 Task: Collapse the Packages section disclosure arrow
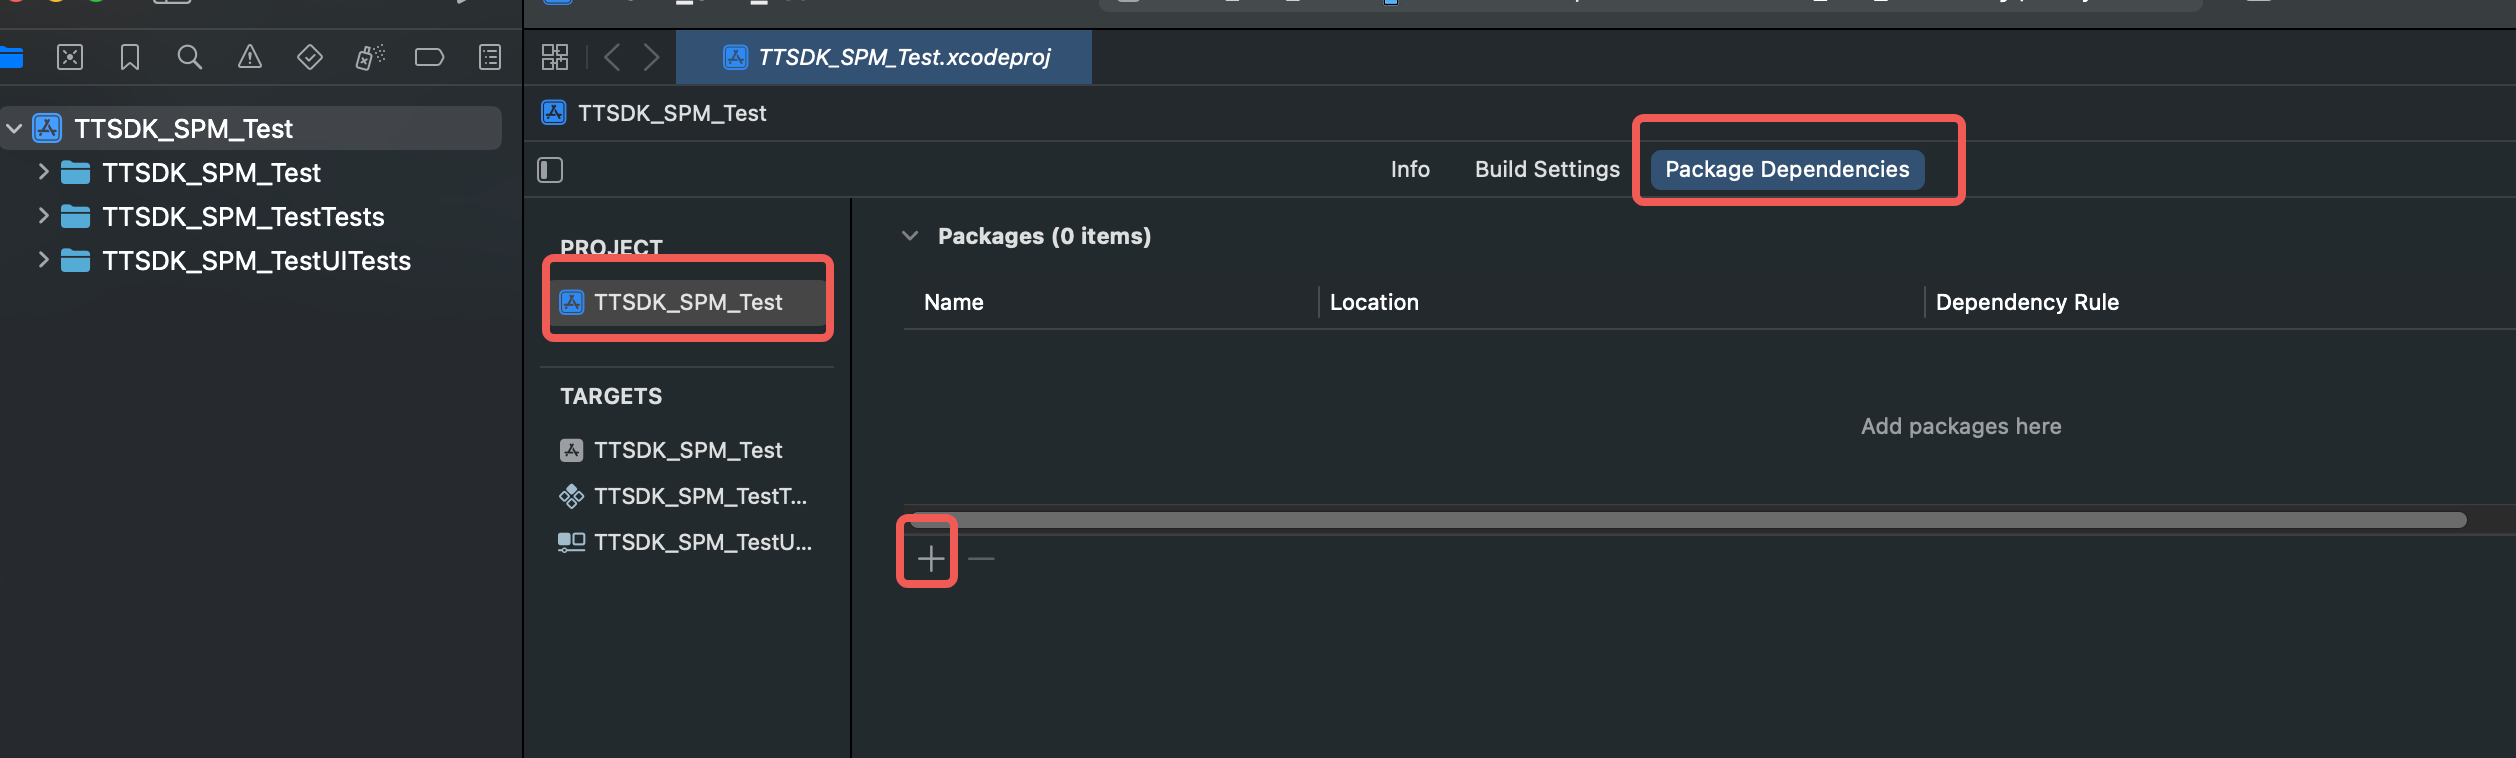tap(910, 236)
